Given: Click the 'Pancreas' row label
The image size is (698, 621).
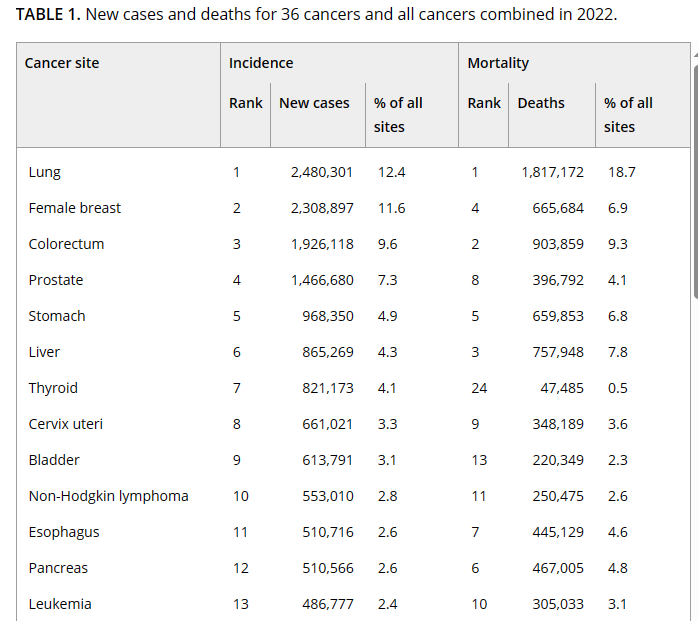Looking at the screenshot, I should pyautogui.click(x=58, y=568).
